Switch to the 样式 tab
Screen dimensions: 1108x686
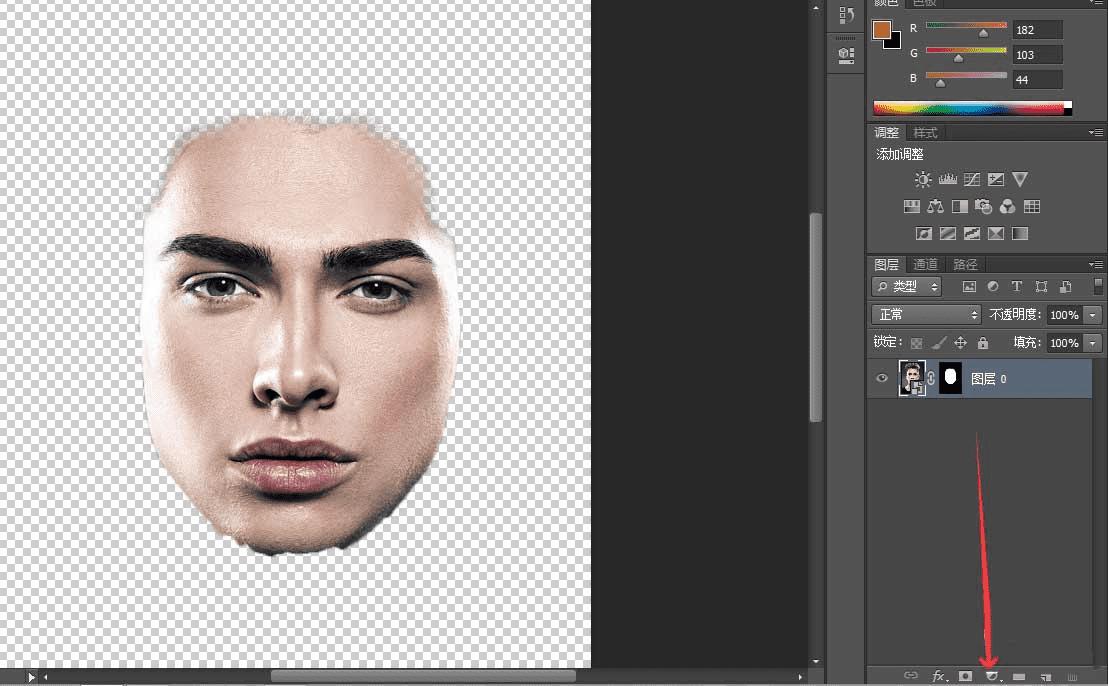tap(925, 133)
